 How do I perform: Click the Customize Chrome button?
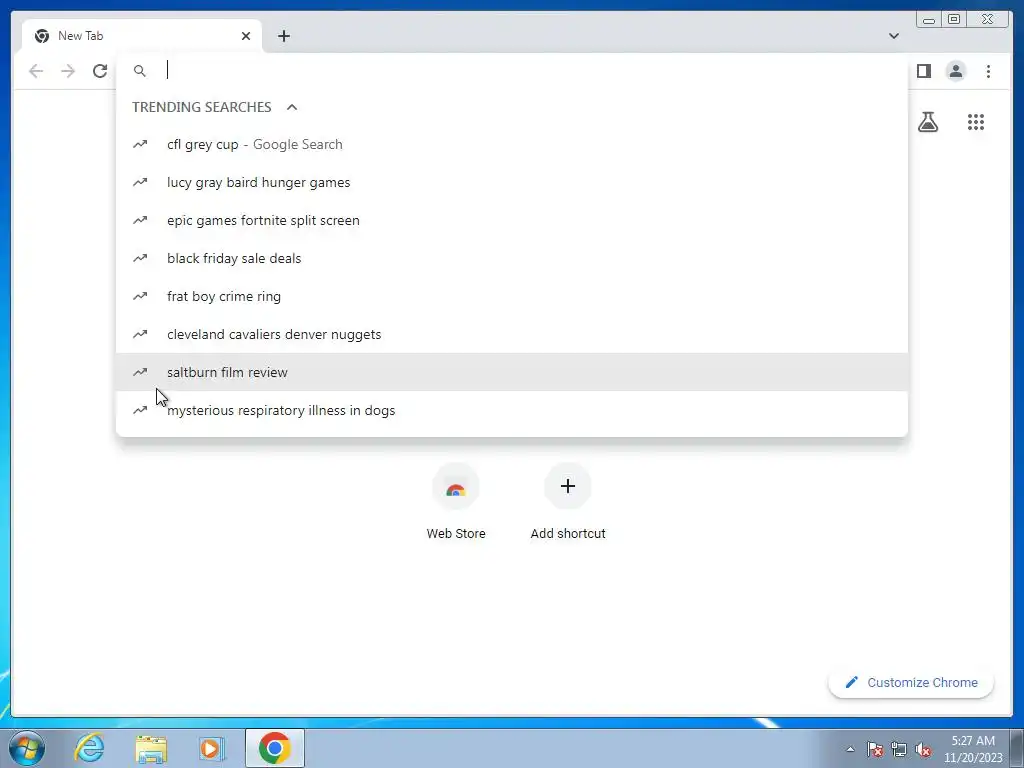[x=911, y=682]
